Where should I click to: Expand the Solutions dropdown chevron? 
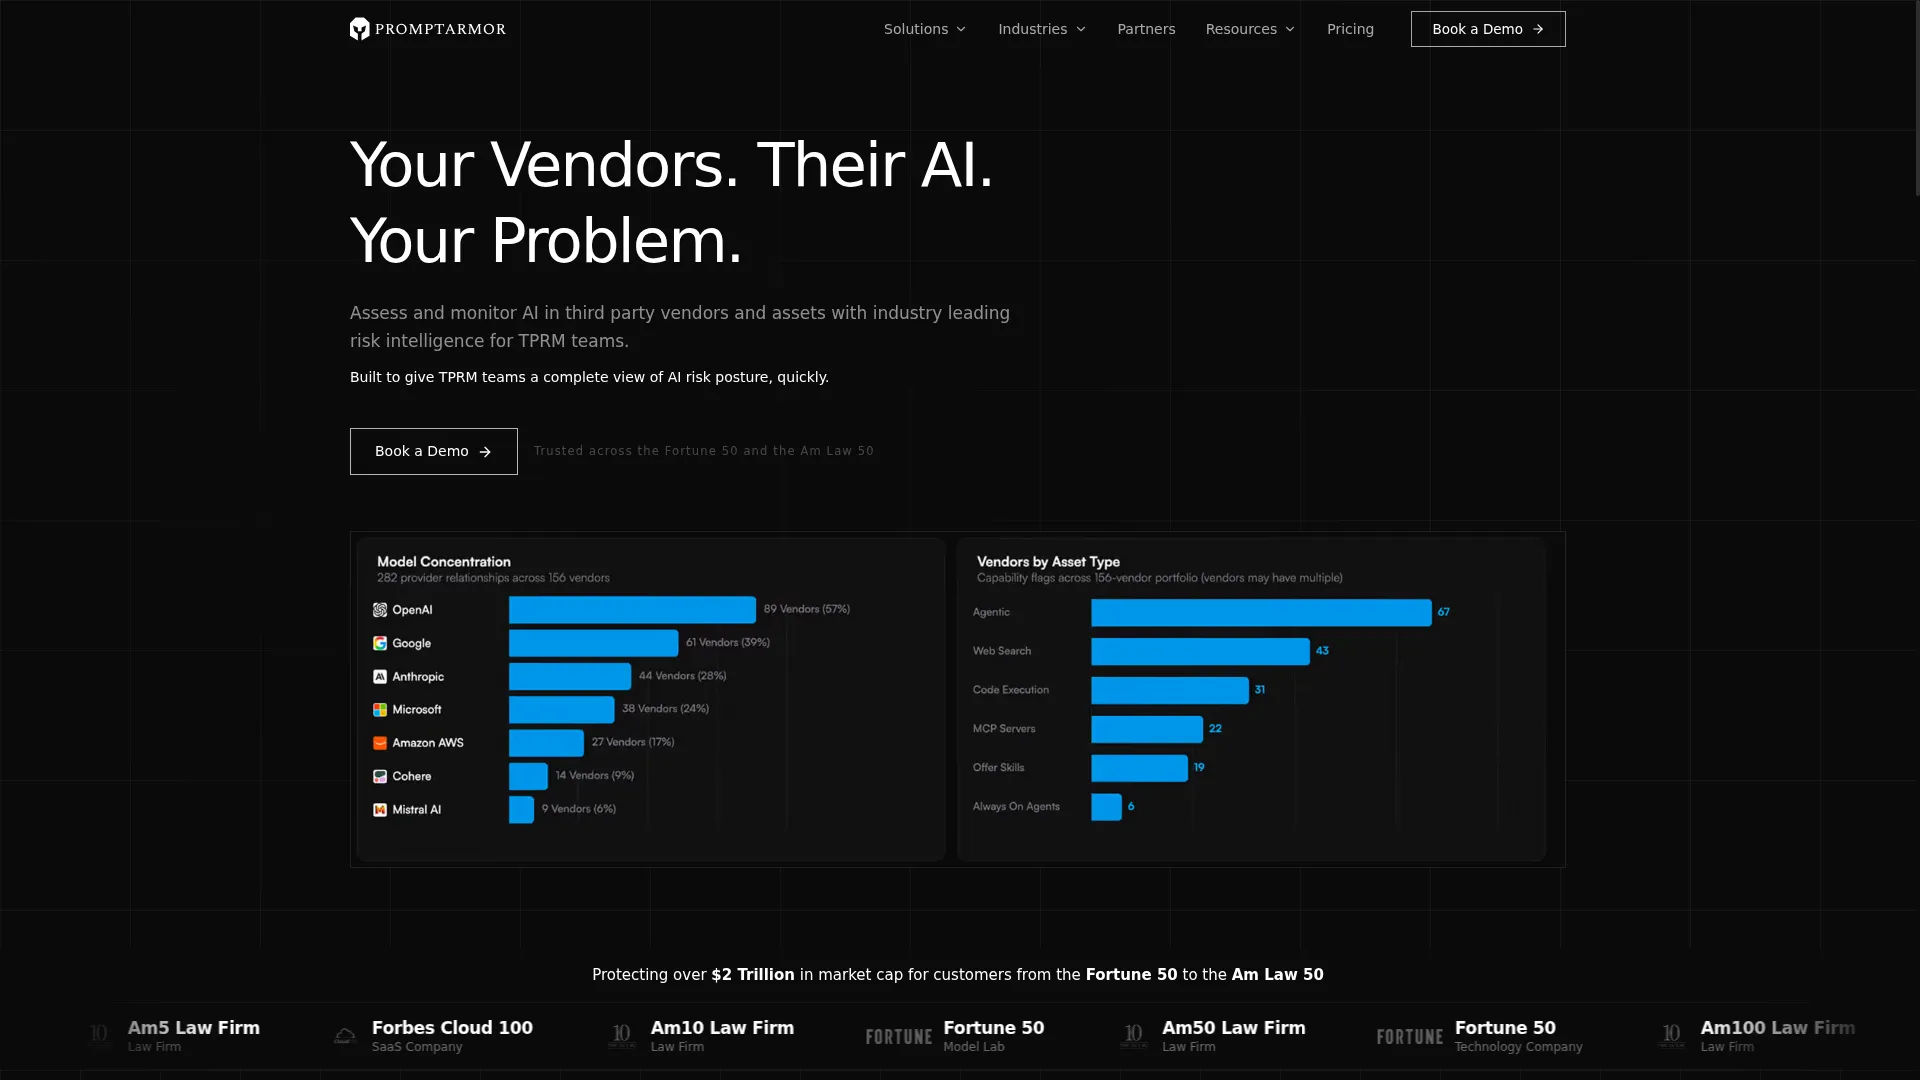[x=962, y=29]
